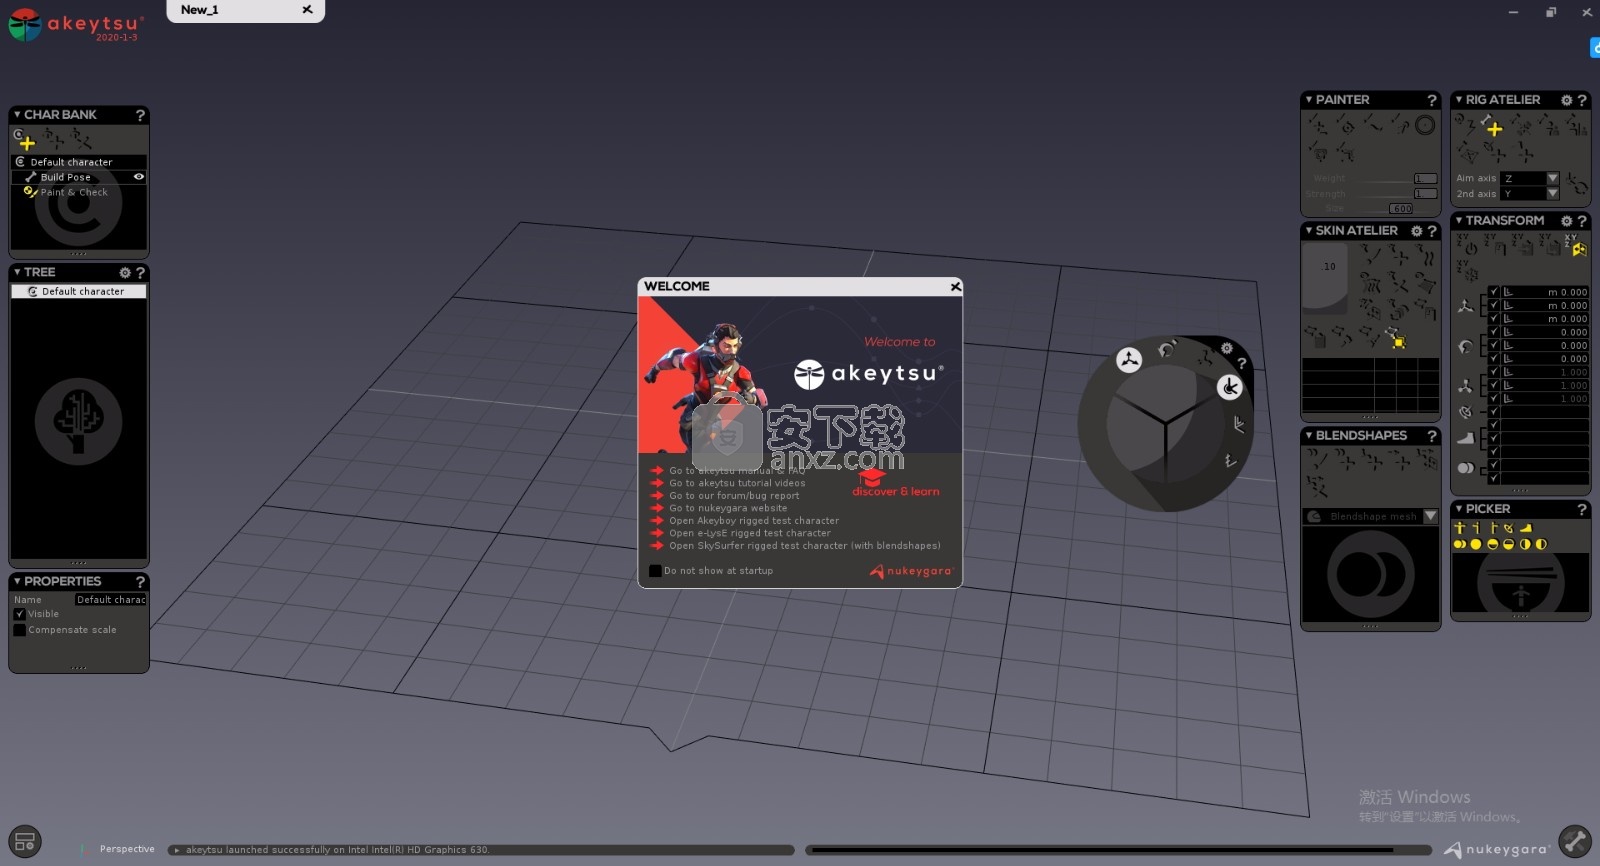Click the Blendshapes help question mark
The image size is (1600, 866).
(1431, 436)
